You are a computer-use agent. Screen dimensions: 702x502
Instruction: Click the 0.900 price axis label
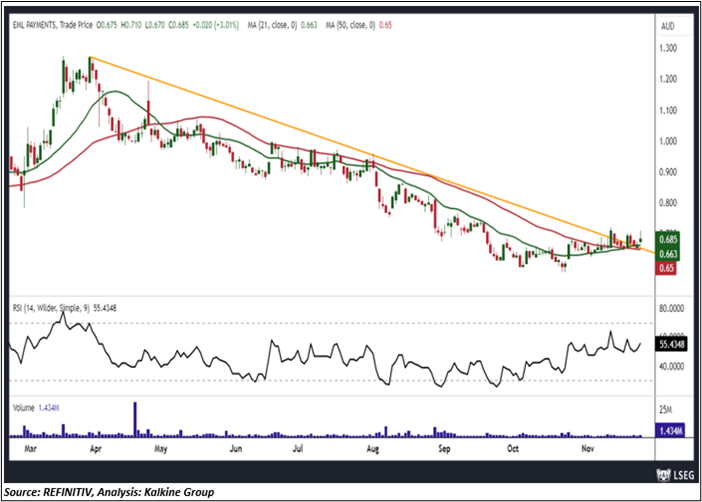coord(668,172)
